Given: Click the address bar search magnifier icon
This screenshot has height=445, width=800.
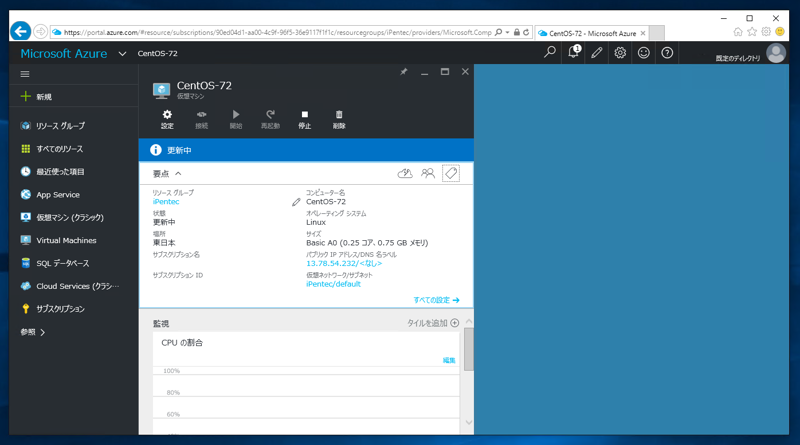Looking at the screenshot, I should click(498, 32).
